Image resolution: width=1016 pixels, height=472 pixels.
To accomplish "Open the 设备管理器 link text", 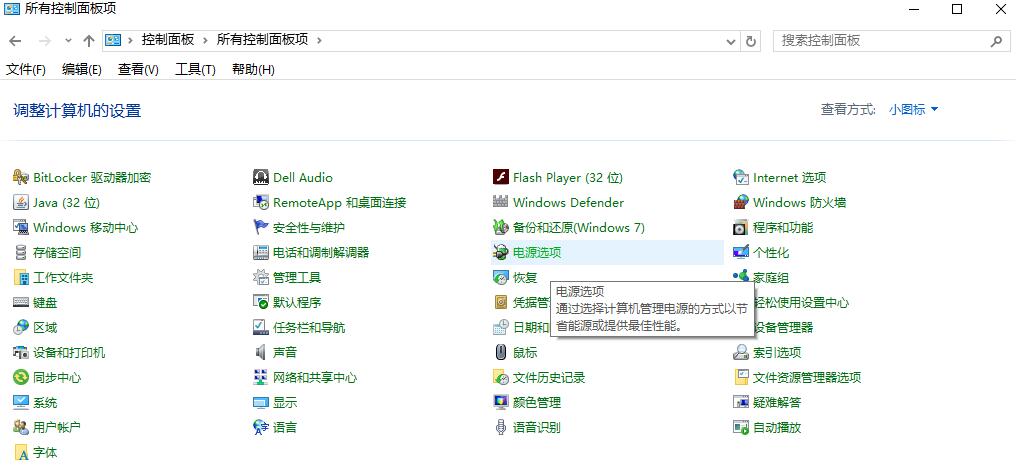I will (783, 327).
